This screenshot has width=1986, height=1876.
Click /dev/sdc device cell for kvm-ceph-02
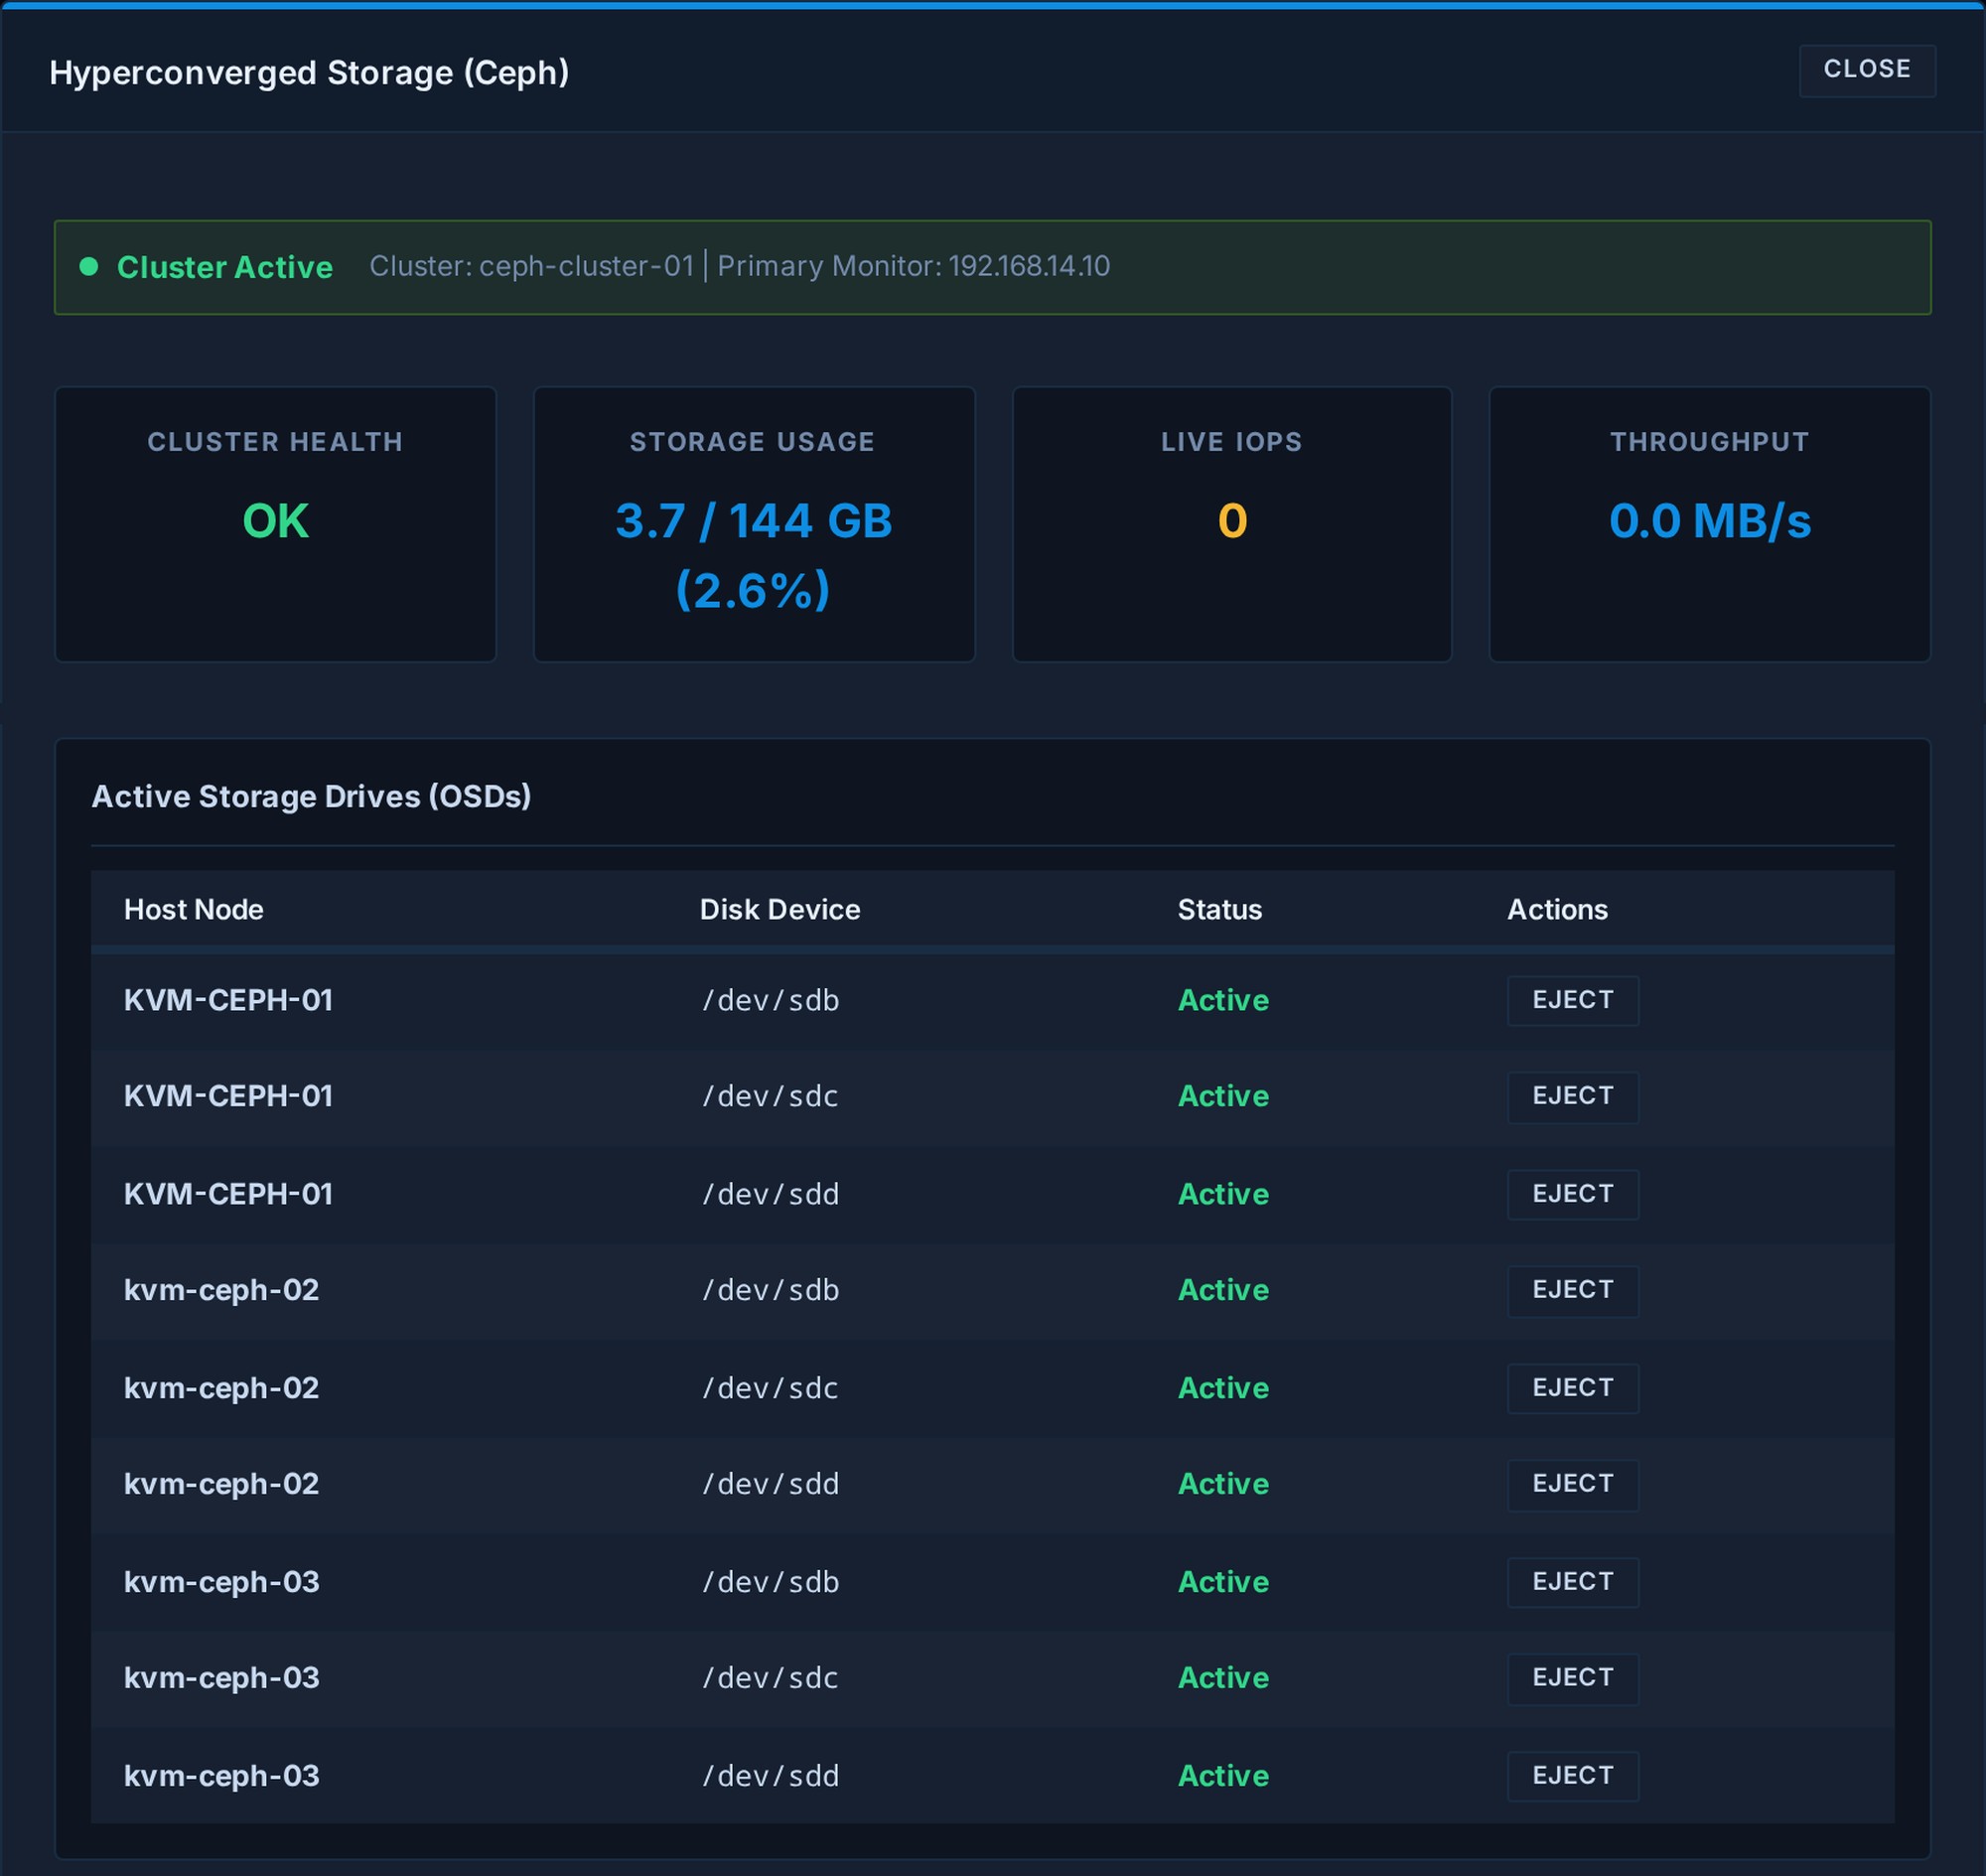[771, 1388]
